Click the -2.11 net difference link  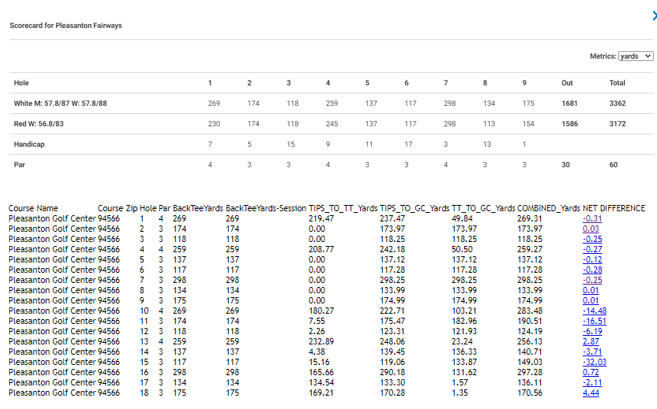click(592, 383)
